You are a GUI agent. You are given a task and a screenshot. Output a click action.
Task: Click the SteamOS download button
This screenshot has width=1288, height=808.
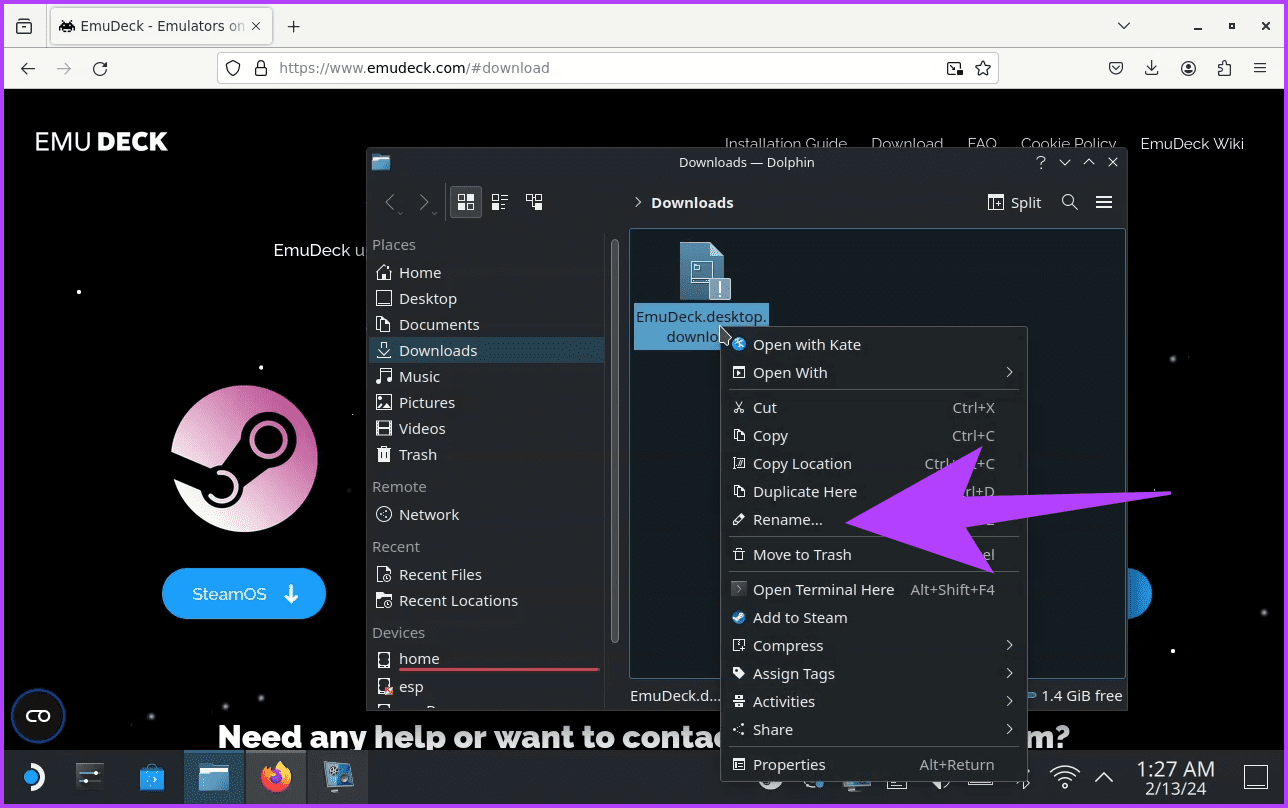pos(243,593)
